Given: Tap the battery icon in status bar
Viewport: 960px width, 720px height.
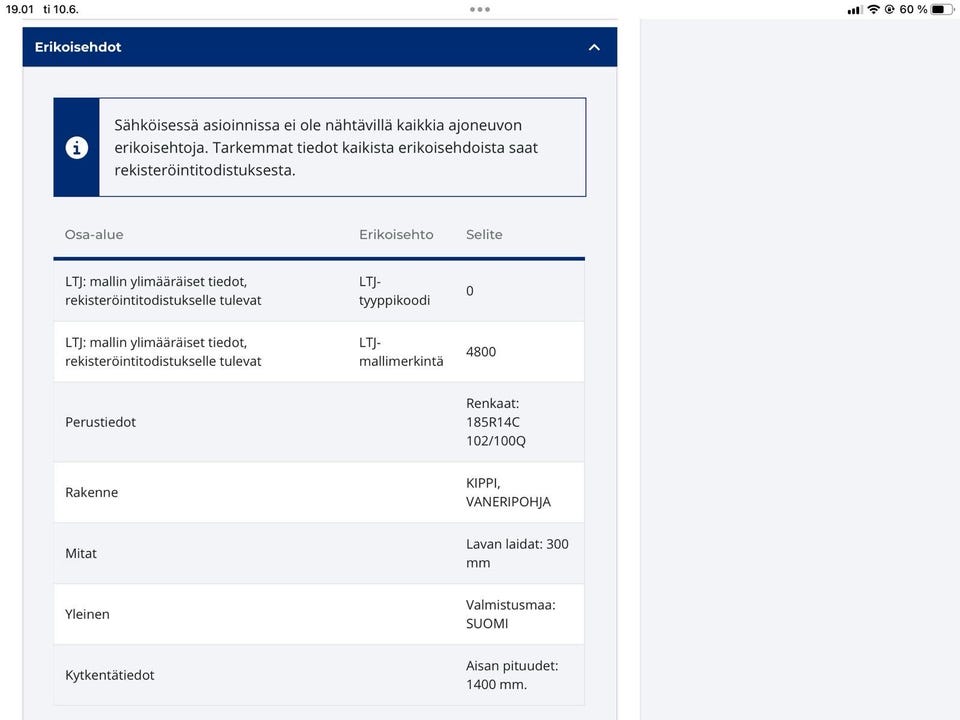Looking at the screenshot, I should pyautogui.click(x=942, y=9).
